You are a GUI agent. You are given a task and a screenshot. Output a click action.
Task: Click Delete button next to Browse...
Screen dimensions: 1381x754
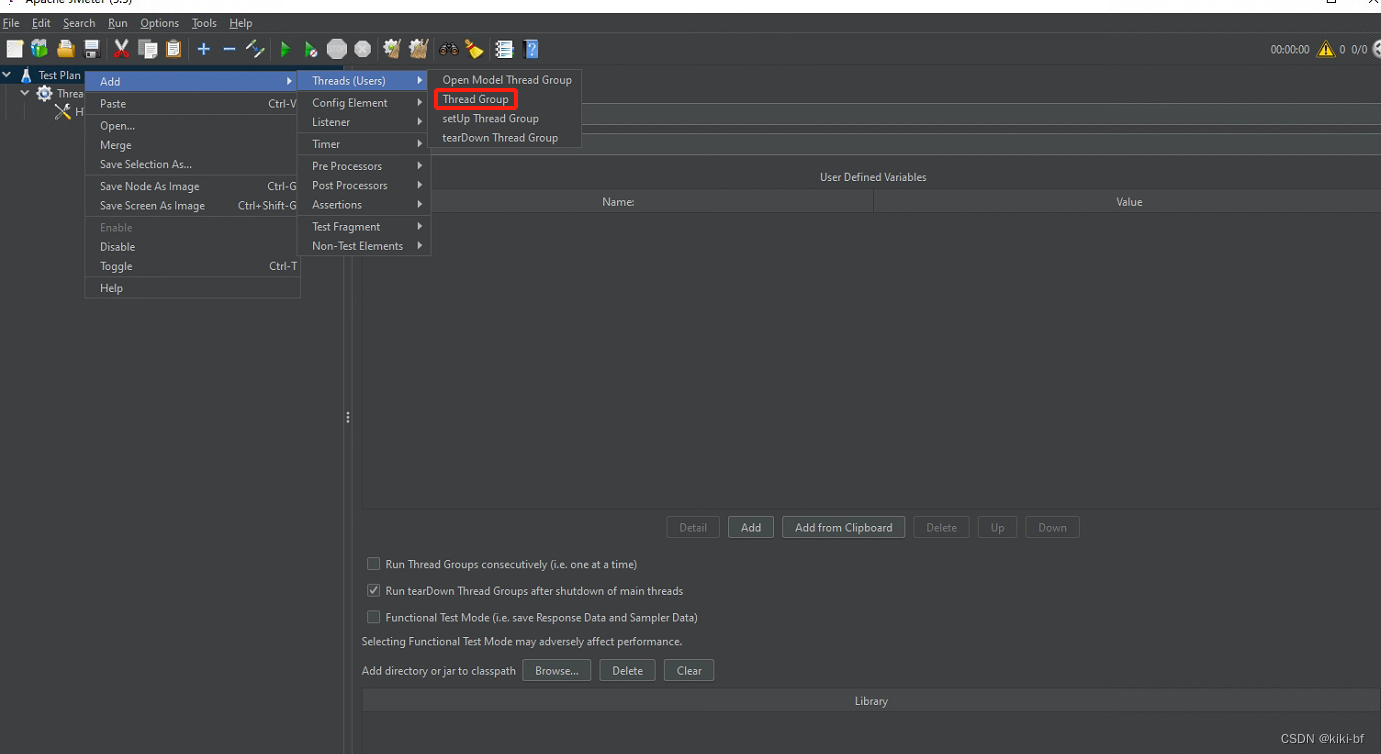coord(627,671)
